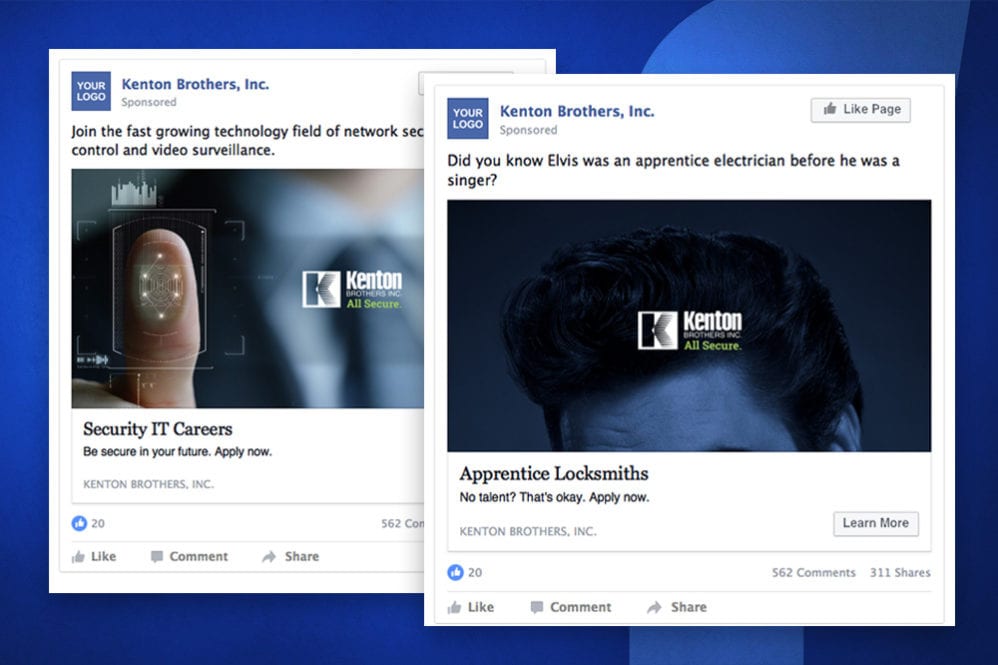Screen dimensions: 998x665
Task: Click KENTON BROTHERS, INC. caption under Security IT Careers
Action: (x=148, y=484)
